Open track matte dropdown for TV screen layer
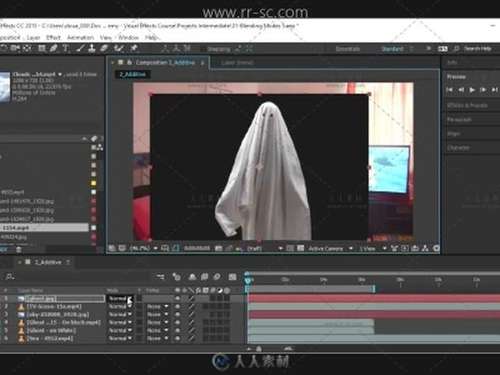The width and height of the screenshot is (500, 375). [x=157, y=306]
